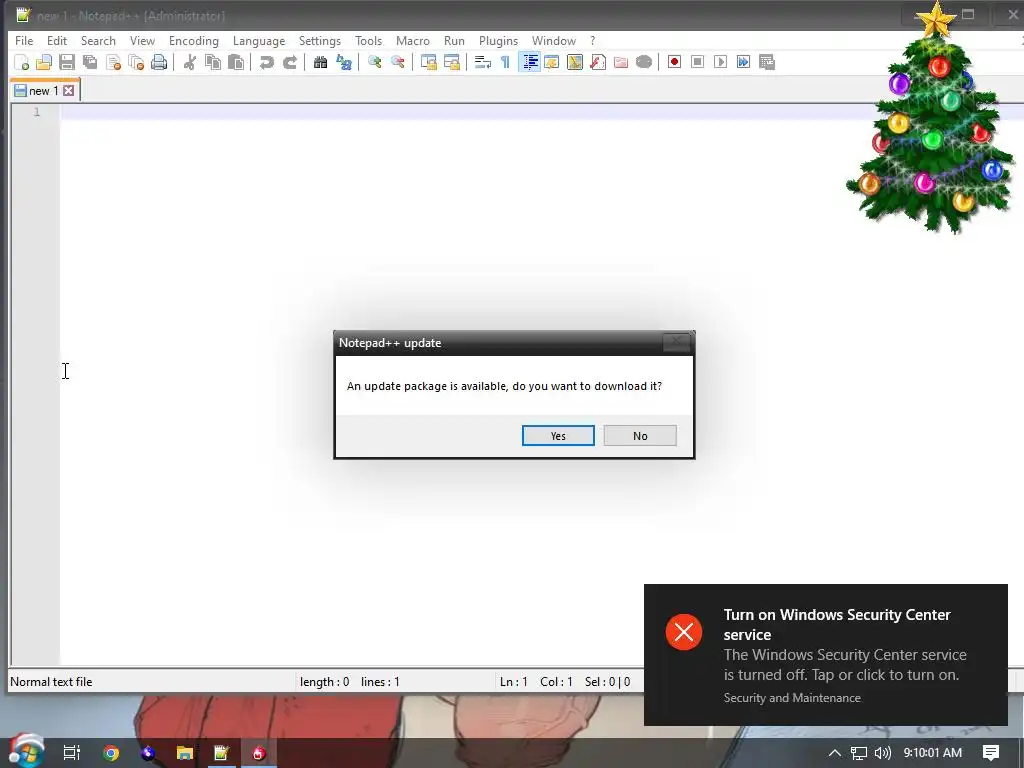Click No to decline the update
Viewport: 1024px width, 768px height.
[x=640, y=436]
